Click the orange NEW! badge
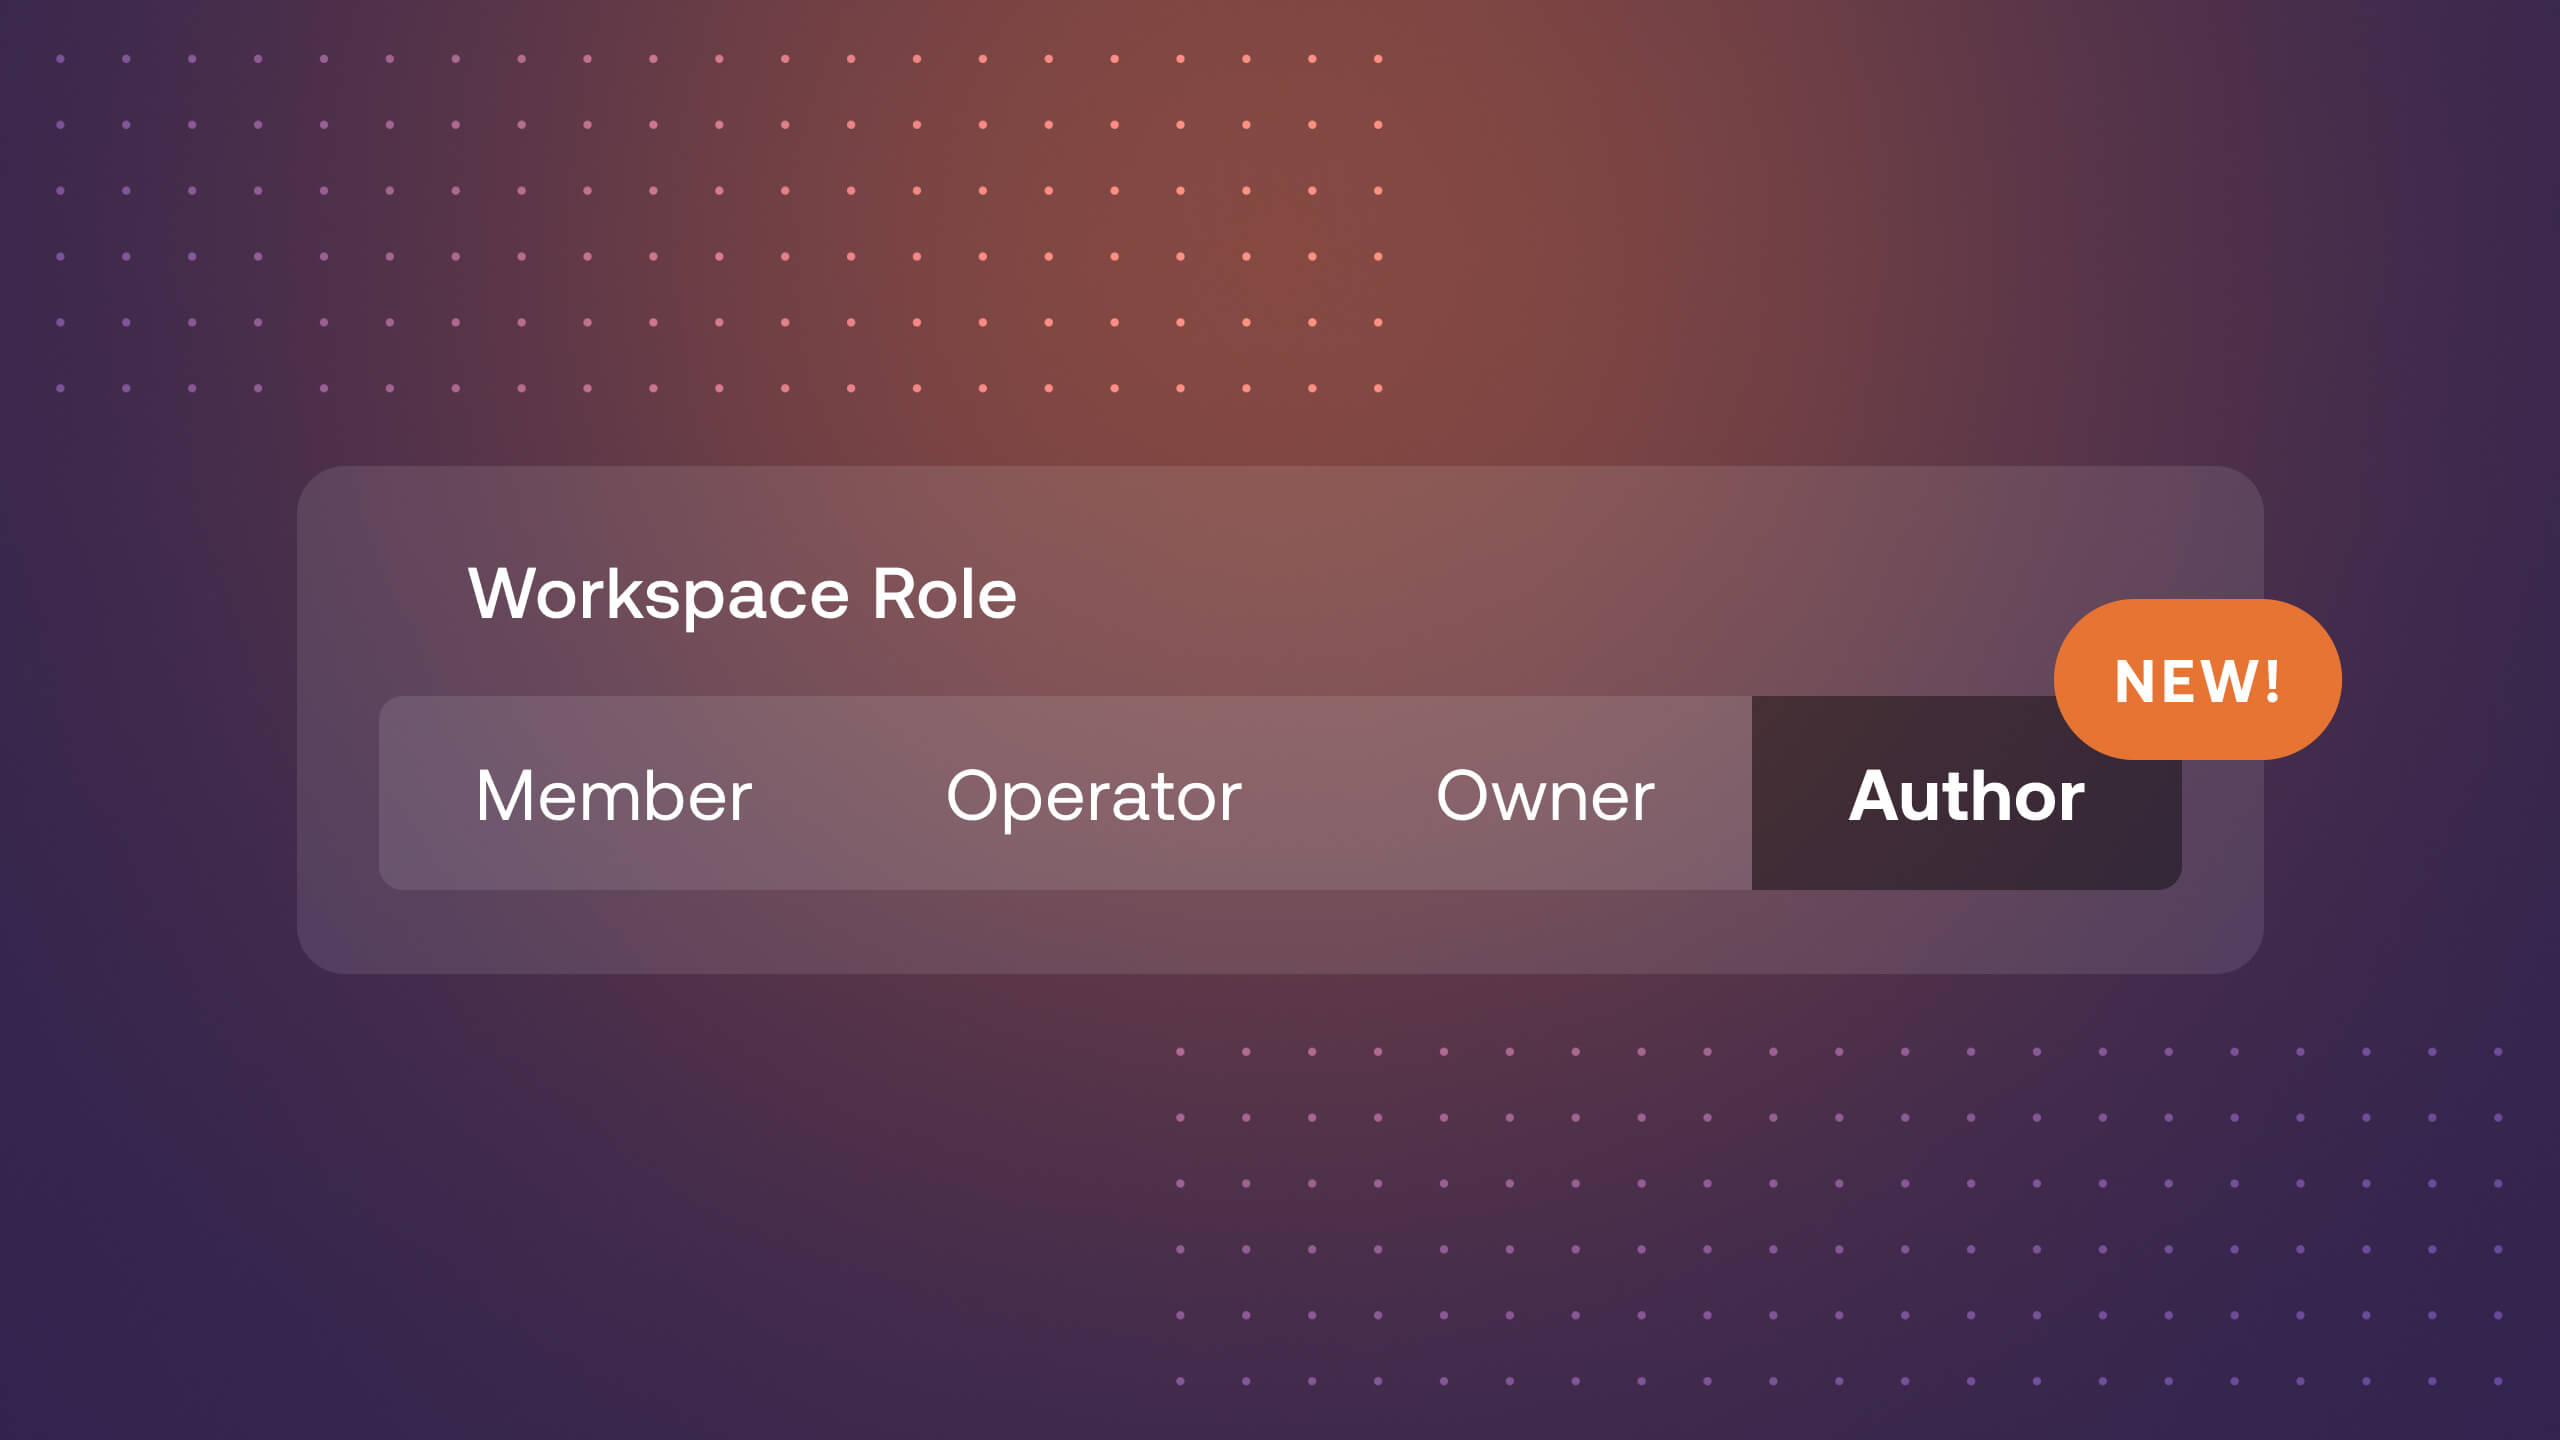The width and height of the screenshot is (2560, 1440). click(x=2197, y=680)
